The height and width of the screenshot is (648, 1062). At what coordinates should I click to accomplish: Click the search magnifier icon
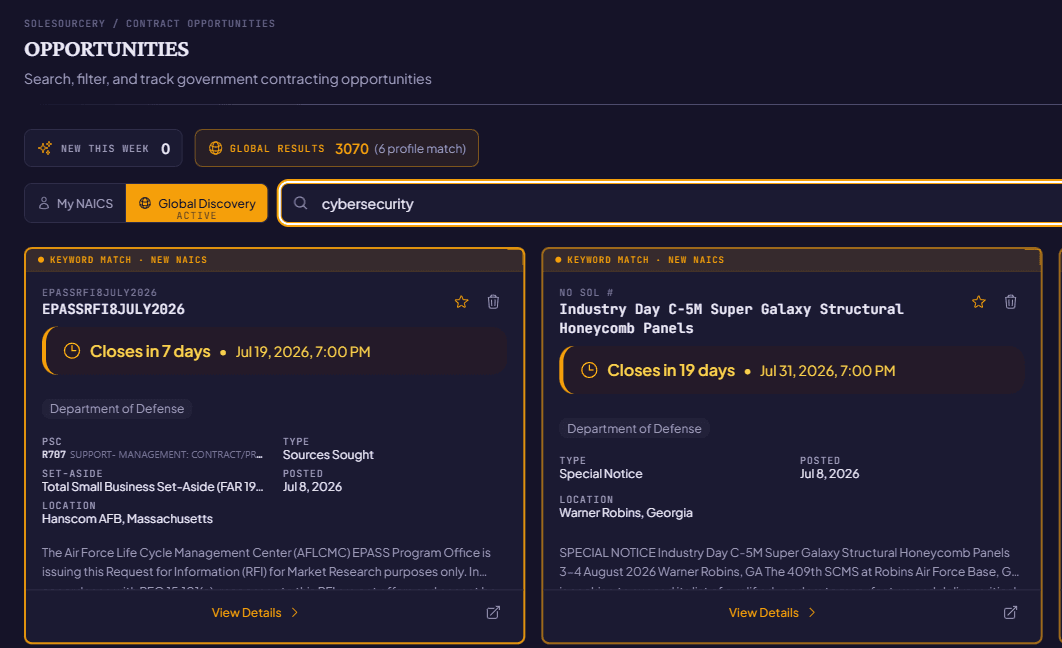tap(301, 203)
